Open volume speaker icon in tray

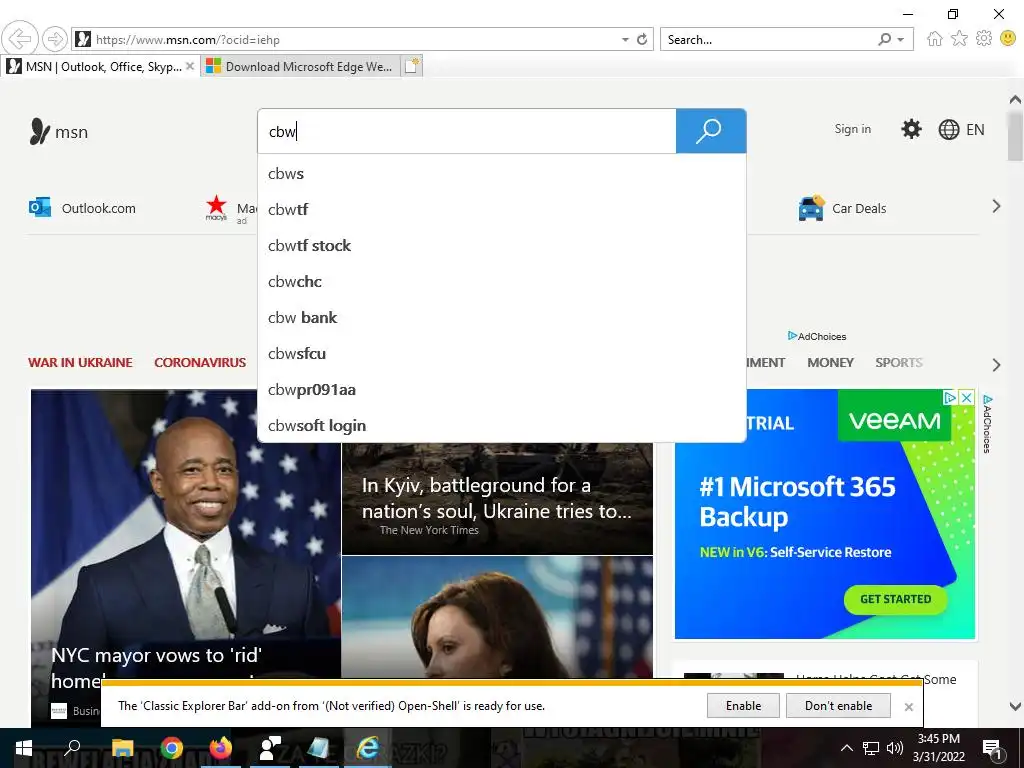pyautogui.click(x=895, y=748)
